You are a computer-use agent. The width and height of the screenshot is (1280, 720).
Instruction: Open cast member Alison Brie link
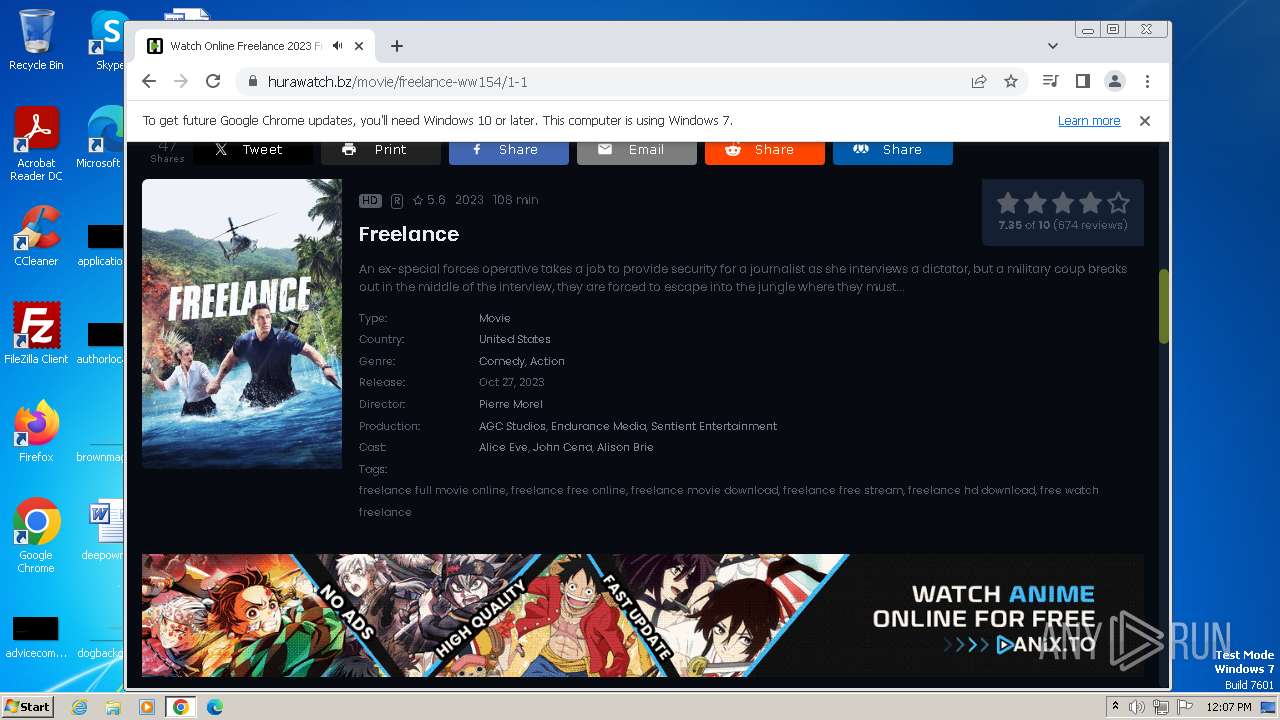coord(625,447)
